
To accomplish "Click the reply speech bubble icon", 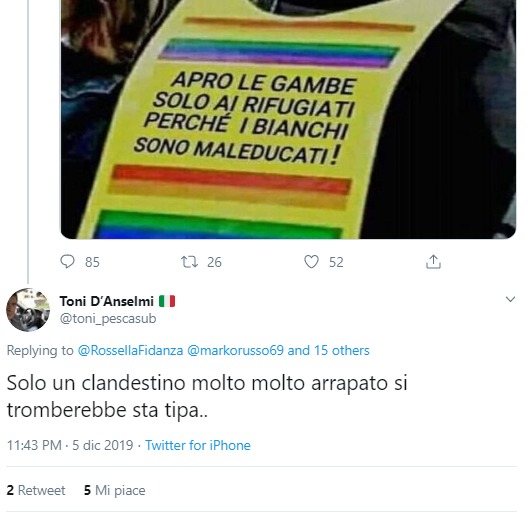I will (67, 262).
